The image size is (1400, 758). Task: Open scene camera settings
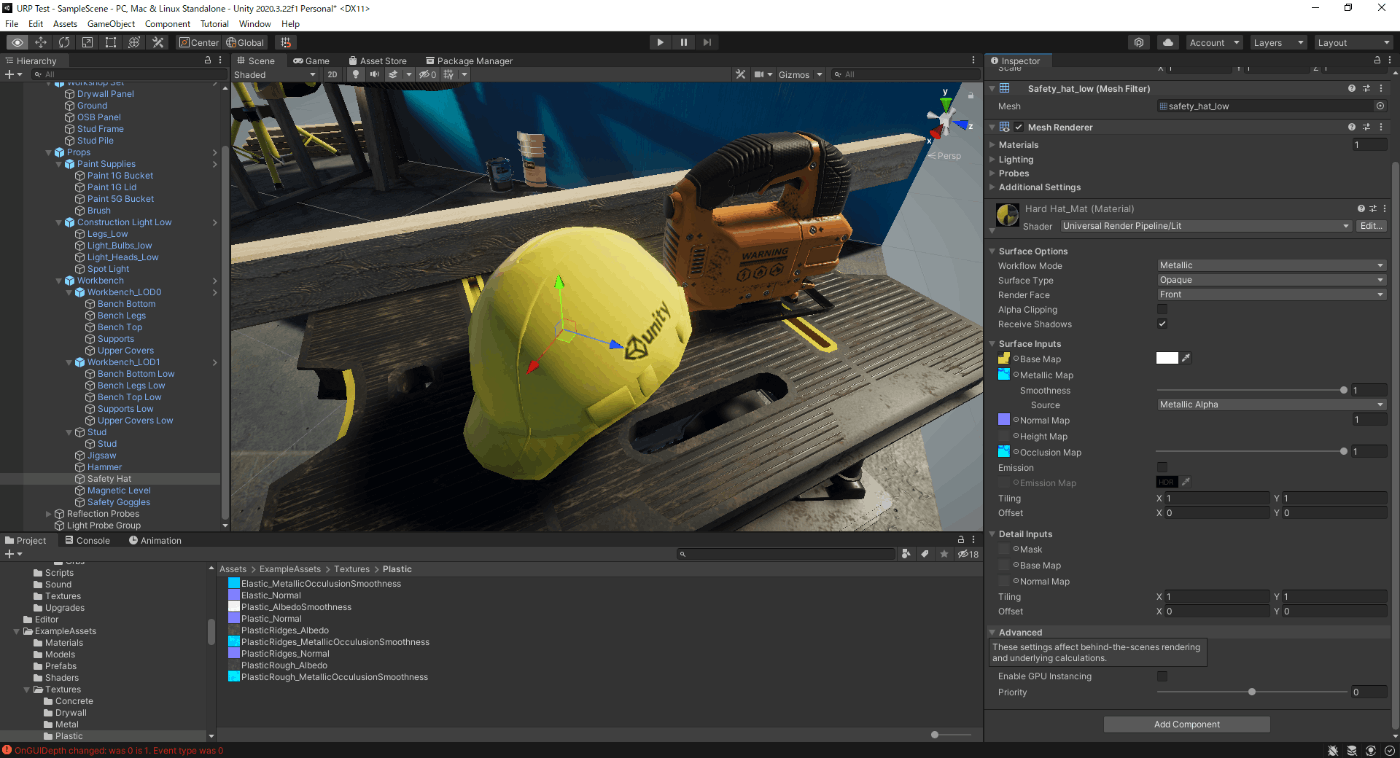764,74
